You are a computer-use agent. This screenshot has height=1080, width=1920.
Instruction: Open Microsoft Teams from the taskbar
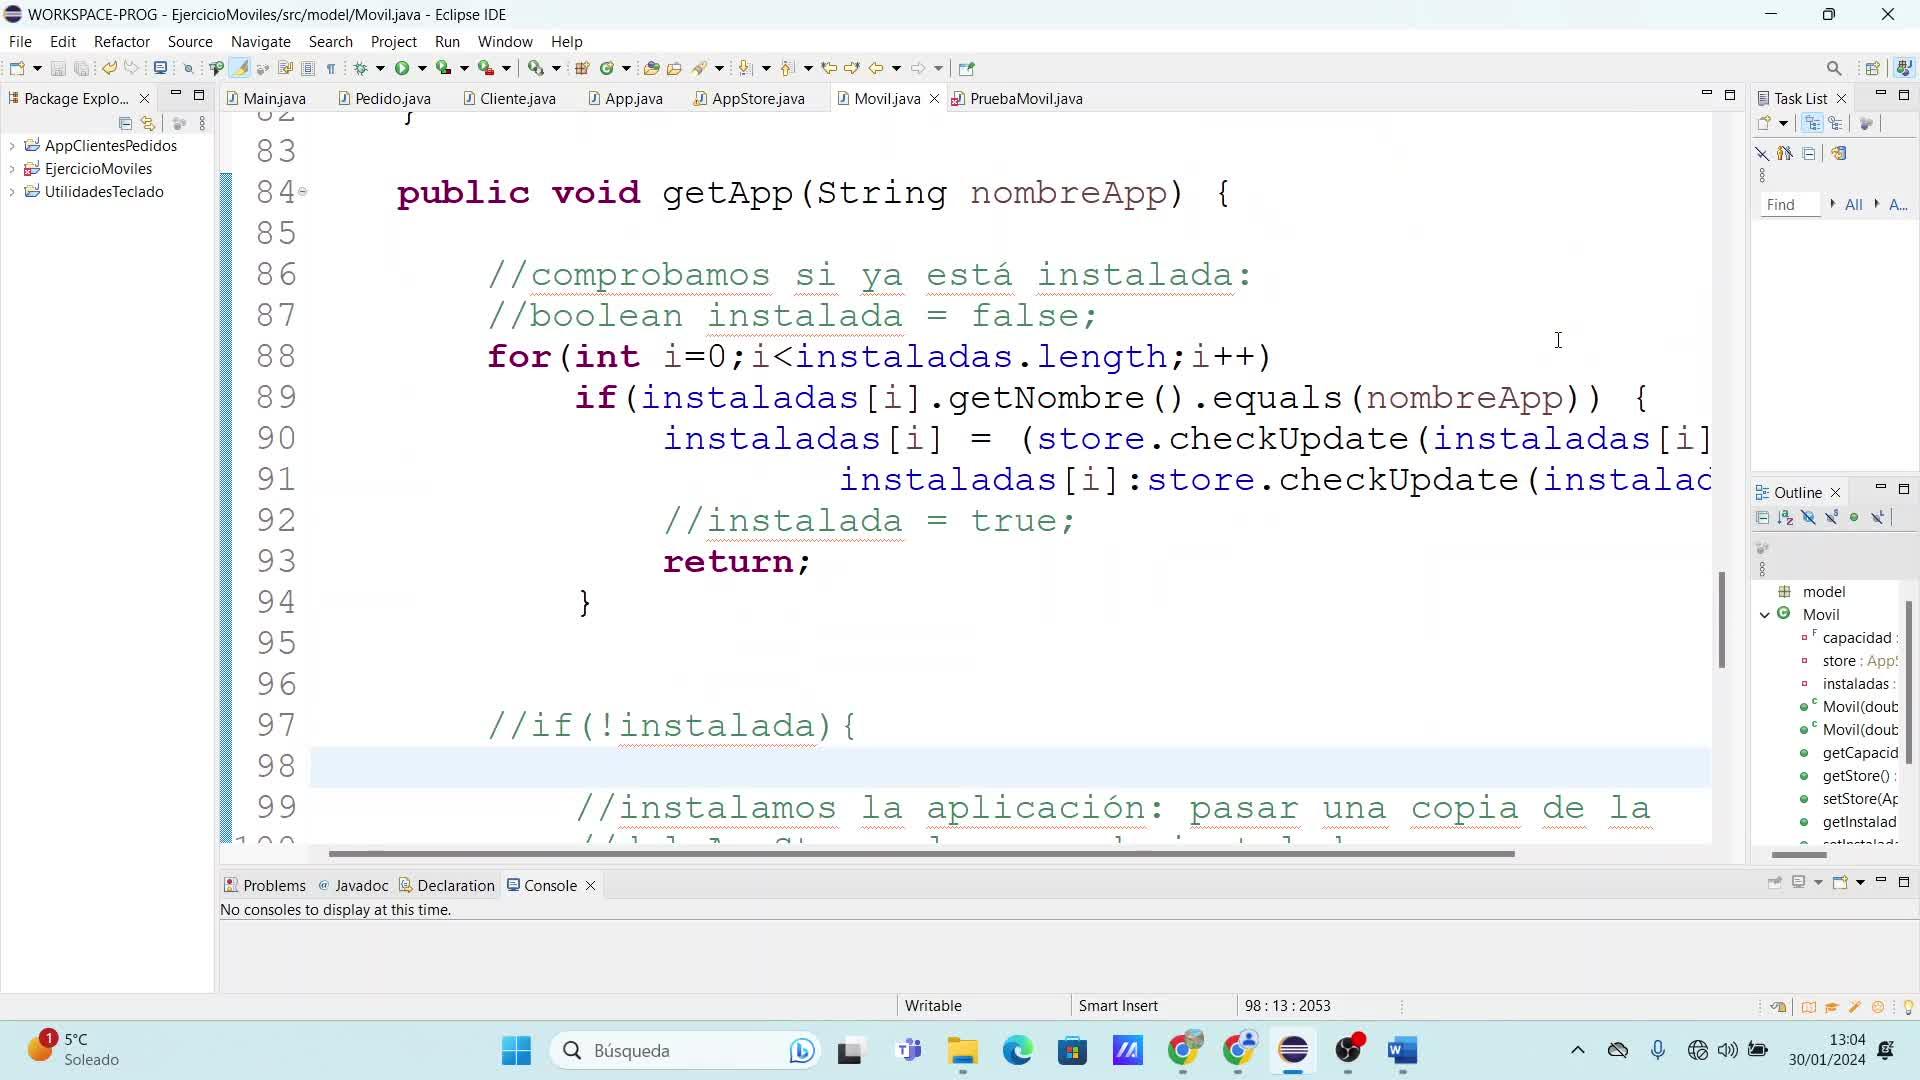click(909, 1050)
